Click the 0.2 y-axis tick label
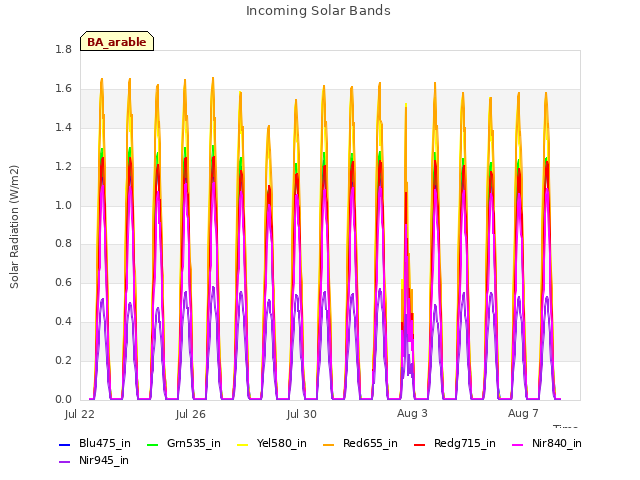The width and height of the screenshot is (640, 480). point(63,360)
